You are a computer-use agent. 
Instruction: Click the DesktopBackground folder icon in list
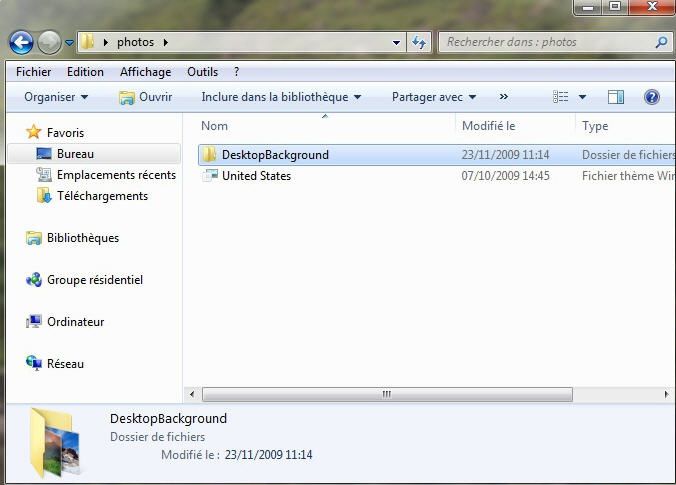tap(210, 154)
